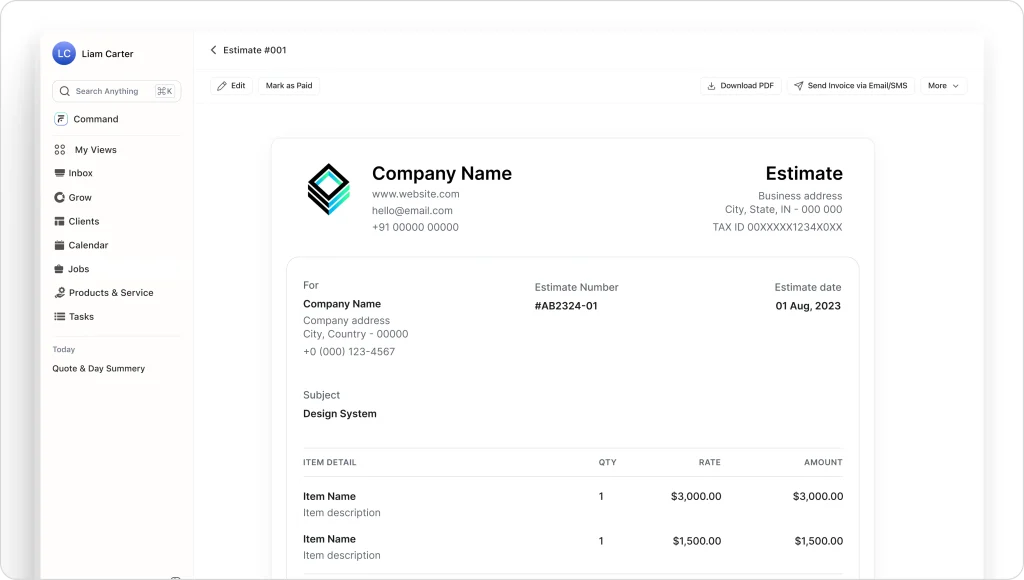The height and width of the screenshot is (580, 1024).
Task: Open Quote & Day Summery under Today
Action: coord(99,368)
